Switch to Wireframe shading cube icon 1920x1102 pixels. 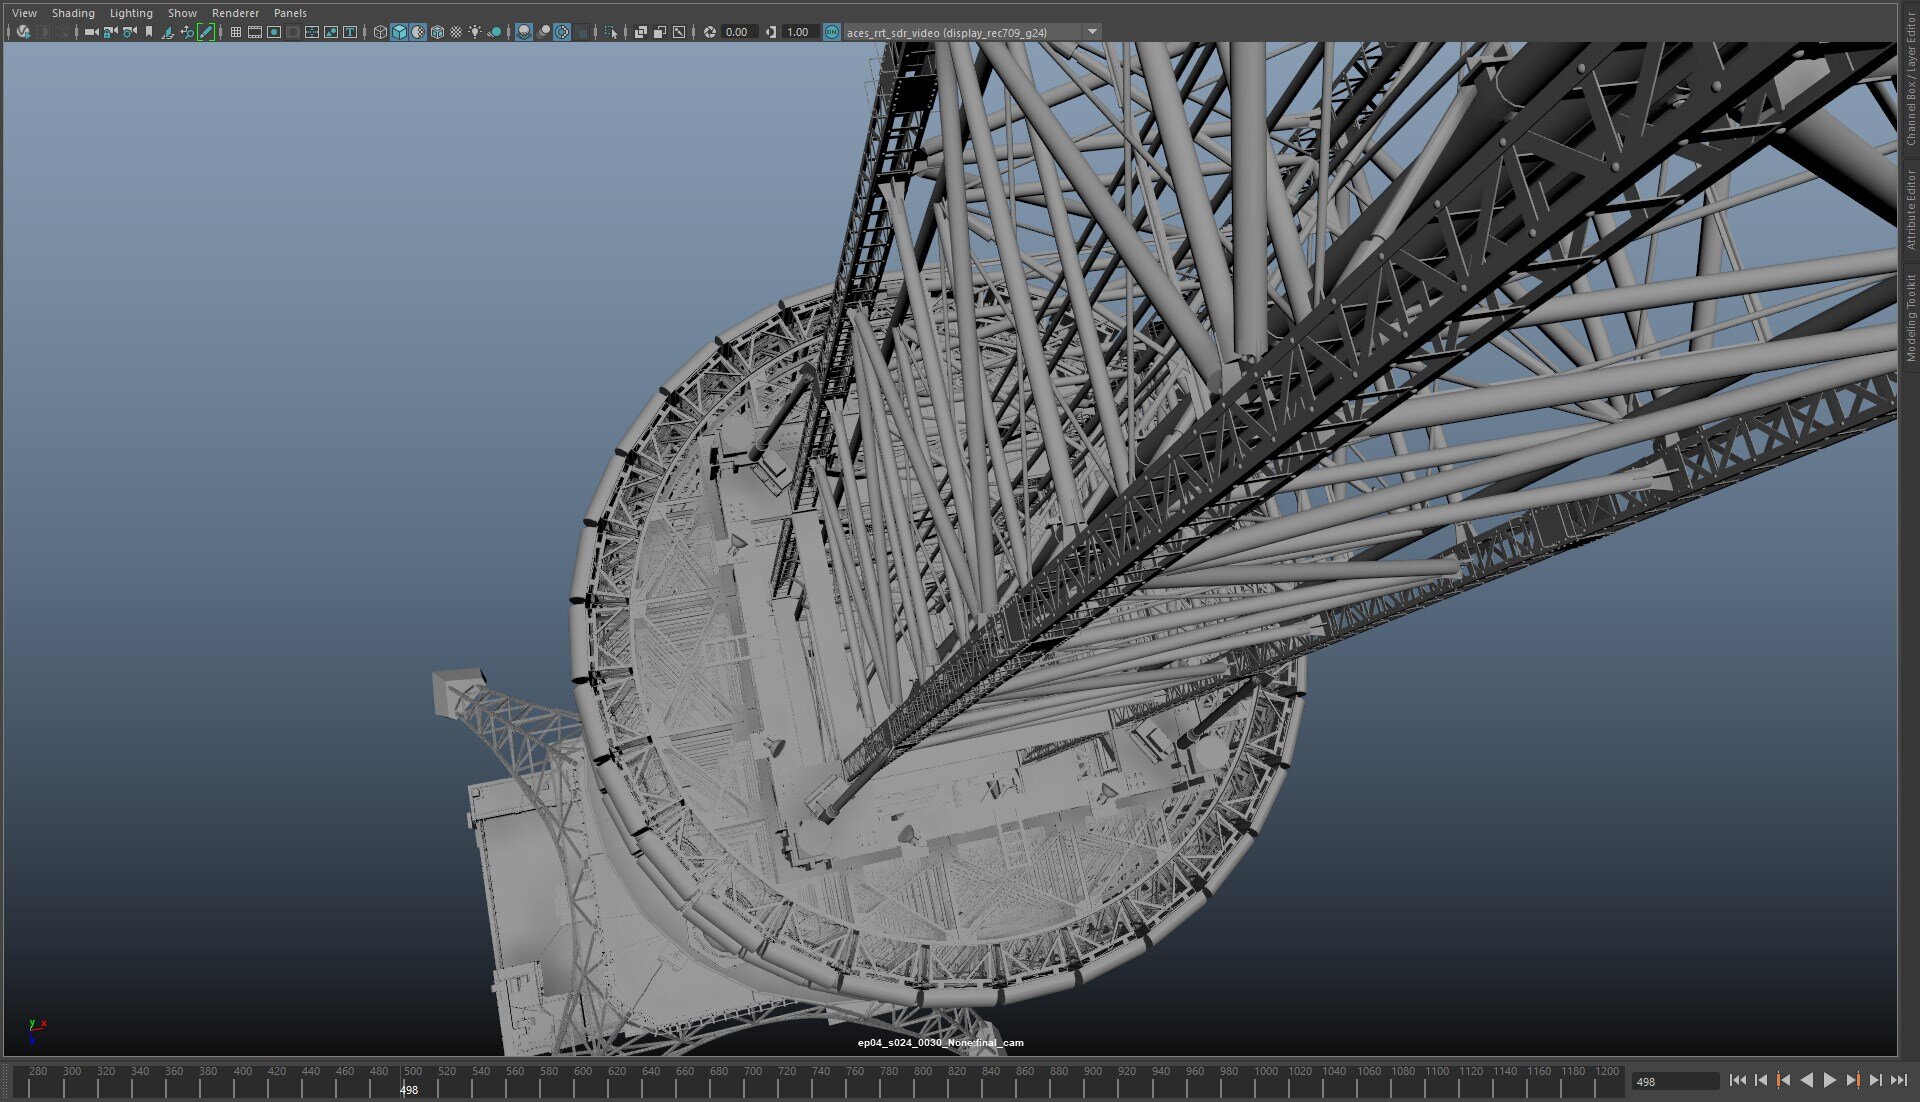tap(380, 32)
